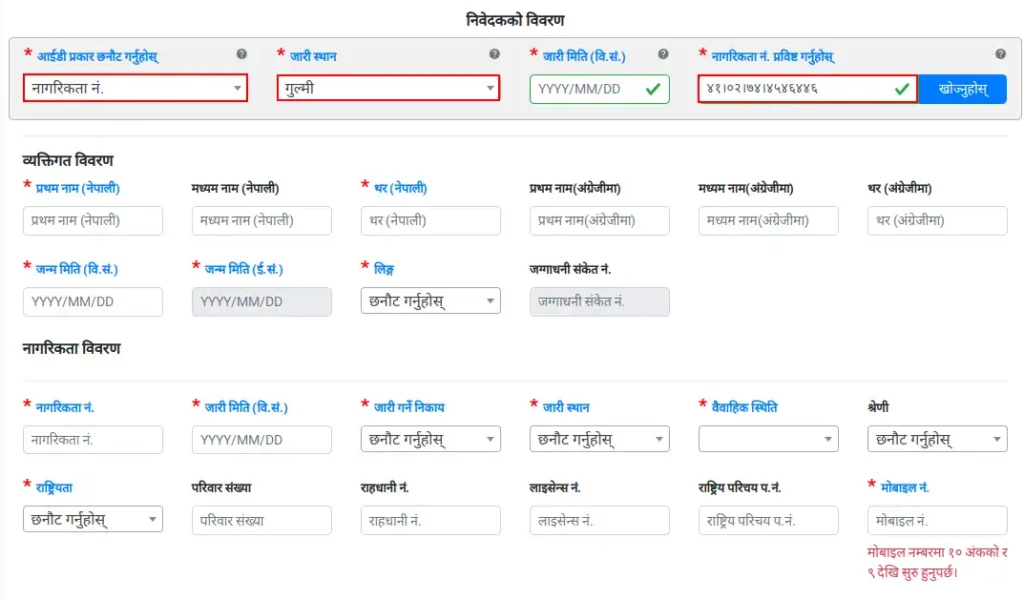
Task: Click the परिवार संख्या text field
Action: pyautogui.click(x=261, y=520)
